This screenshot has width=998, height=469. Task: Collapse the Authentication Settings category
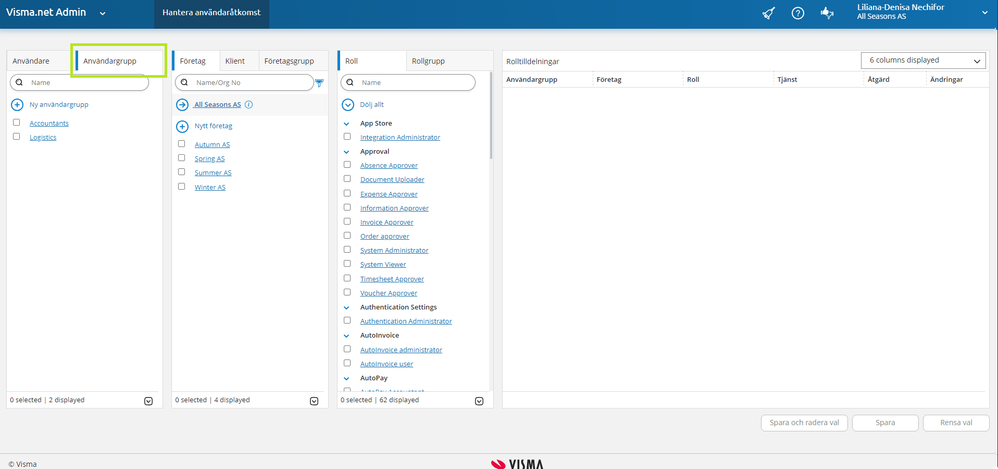(x=347, y=307)
